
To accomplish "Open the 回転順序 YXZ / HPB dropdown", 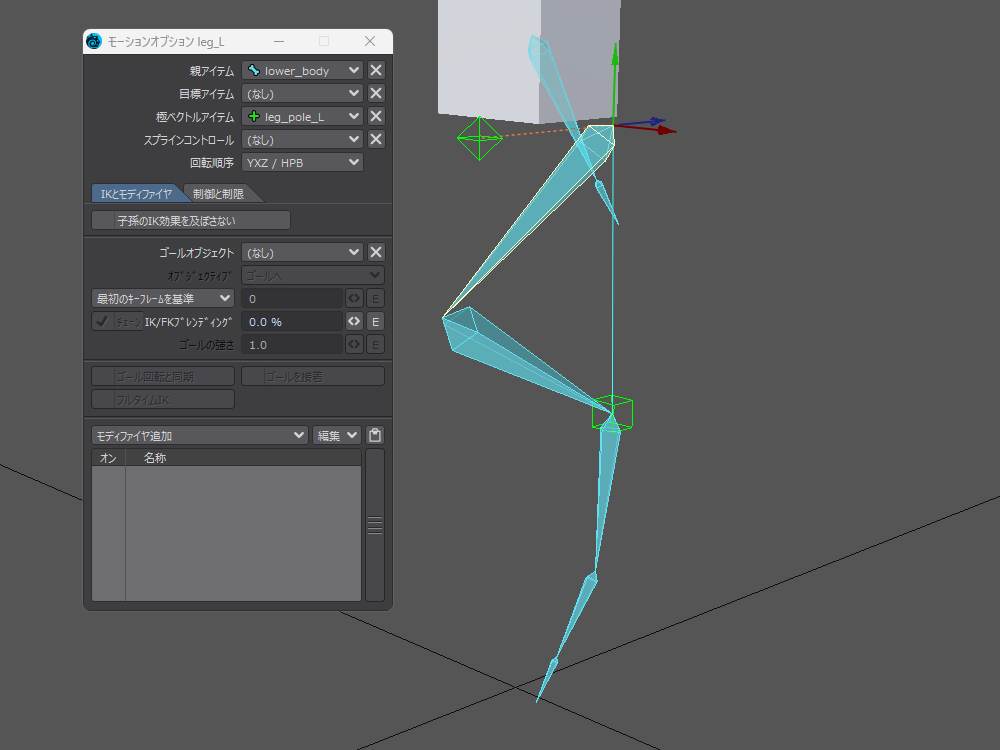I will pos(302,162).
